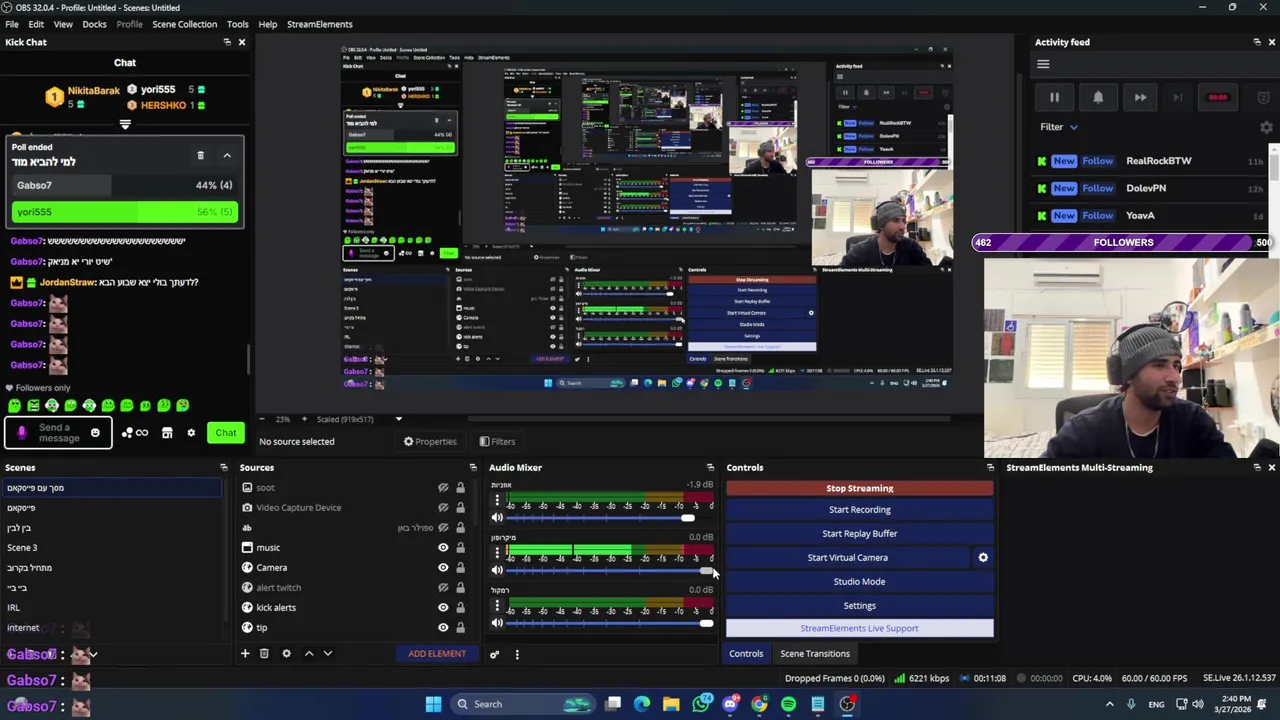Hide the Camera source
Viewport: 1280px width, 720px height.
coord(443,567)
